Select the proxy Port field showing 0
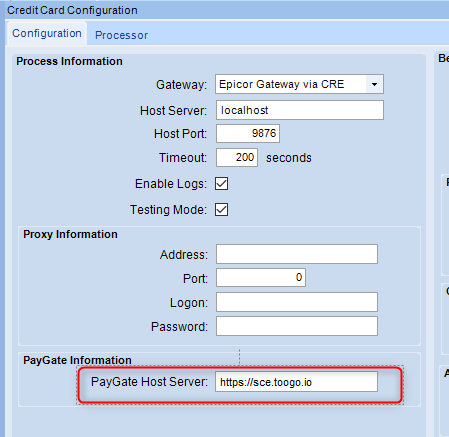 pos(261,277)
